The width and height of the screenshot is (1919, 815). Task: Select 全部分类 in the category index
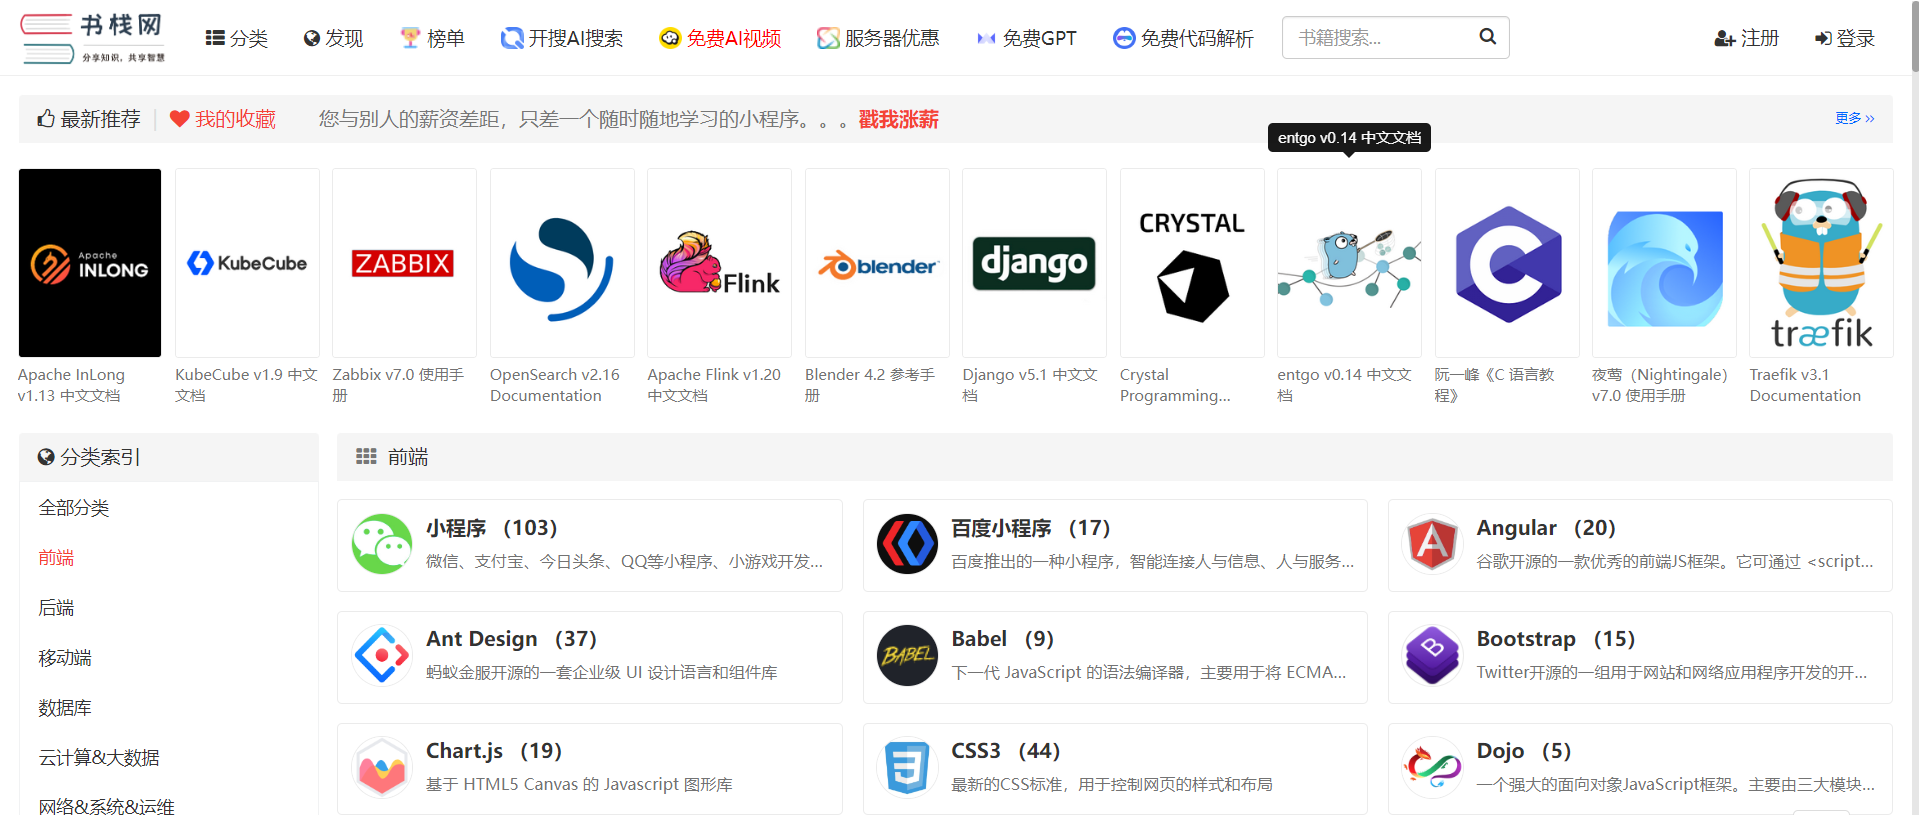[74, 508]
